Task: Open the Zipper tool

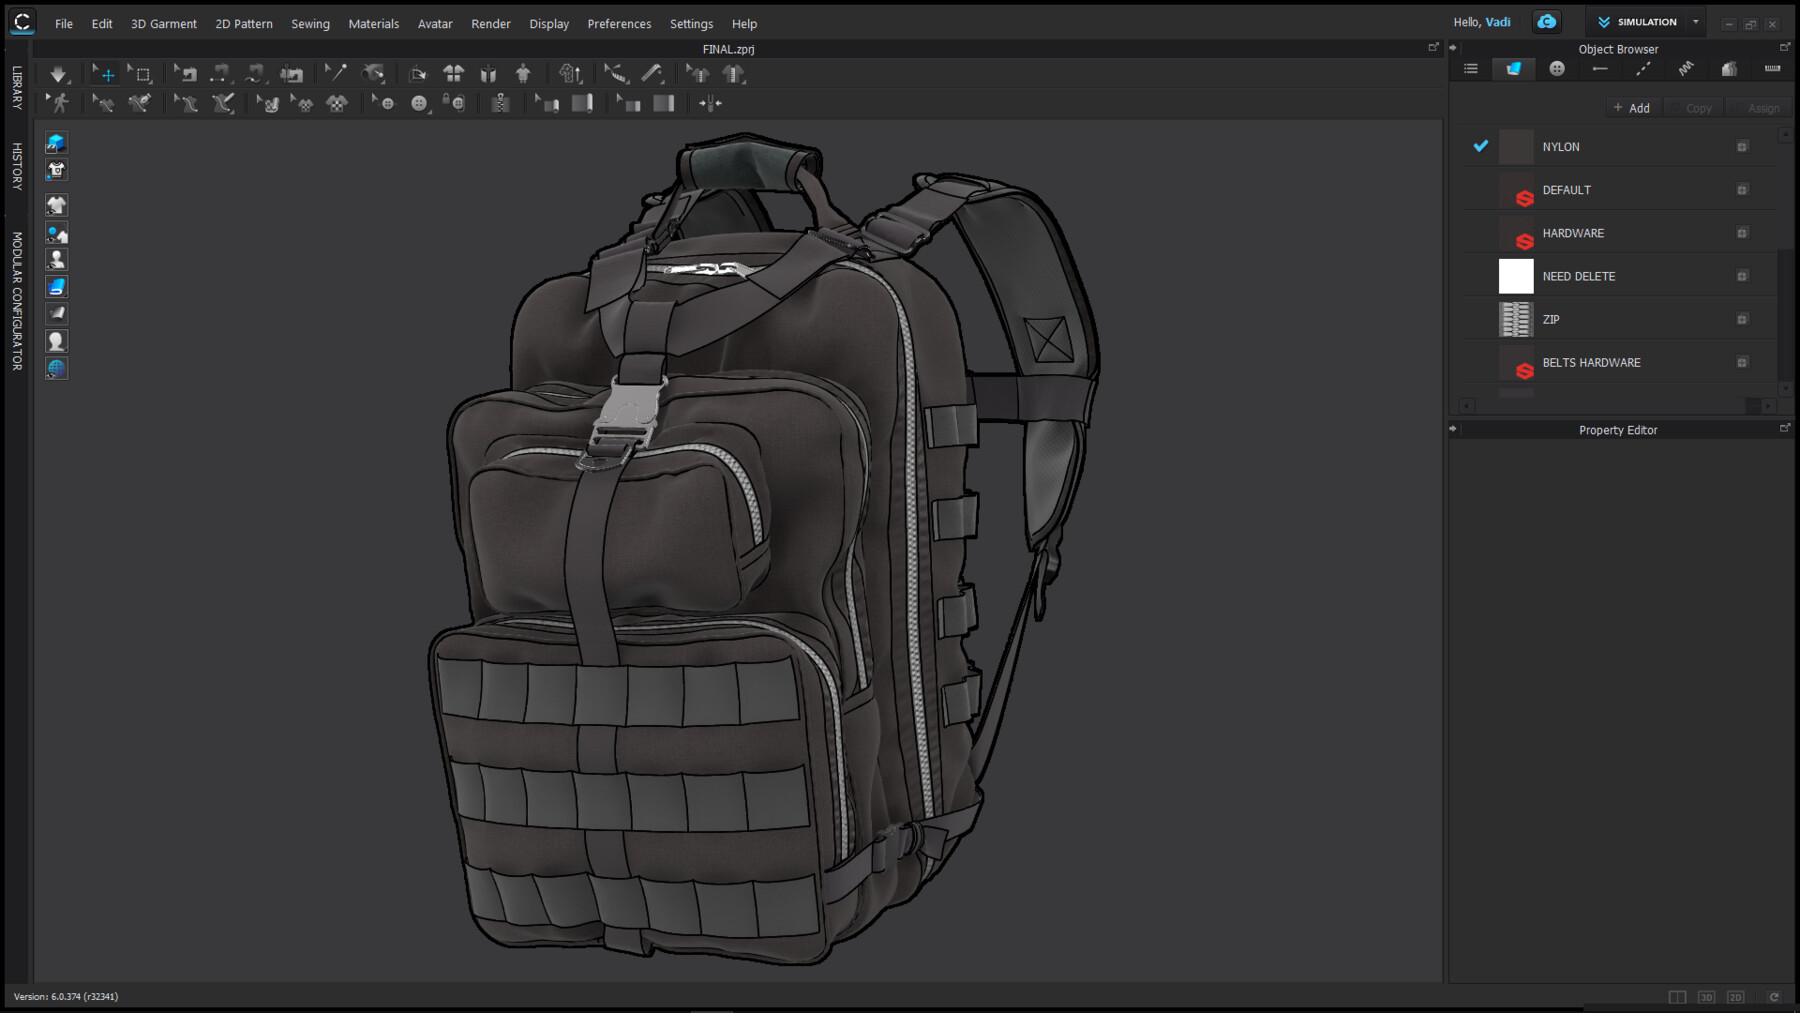Action: [500, 102]
